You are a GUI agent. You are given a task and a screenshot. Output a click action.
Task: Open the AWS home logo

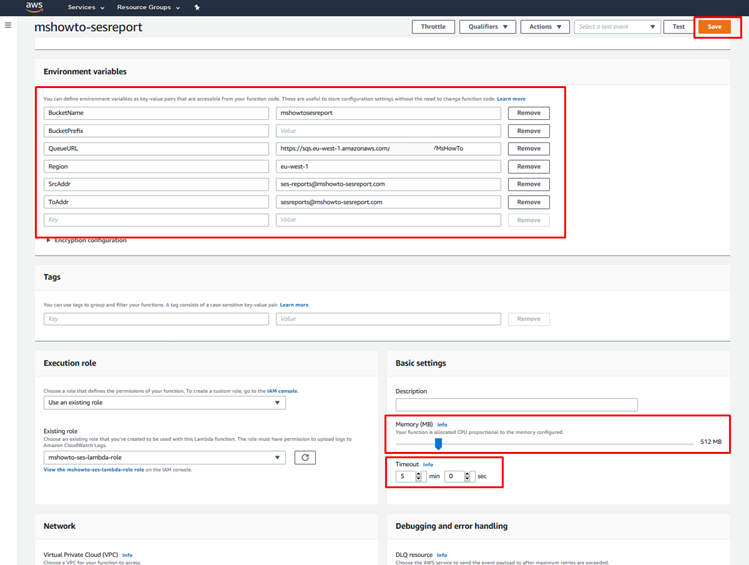34,7
